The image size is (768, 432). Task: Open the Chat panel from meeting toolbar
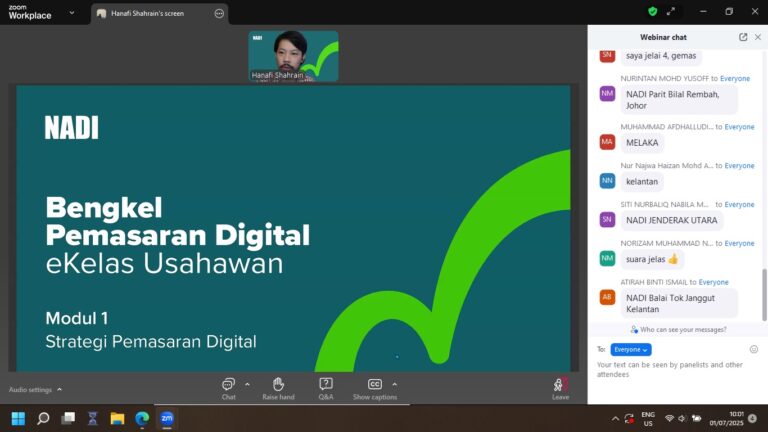pos(228,385)
